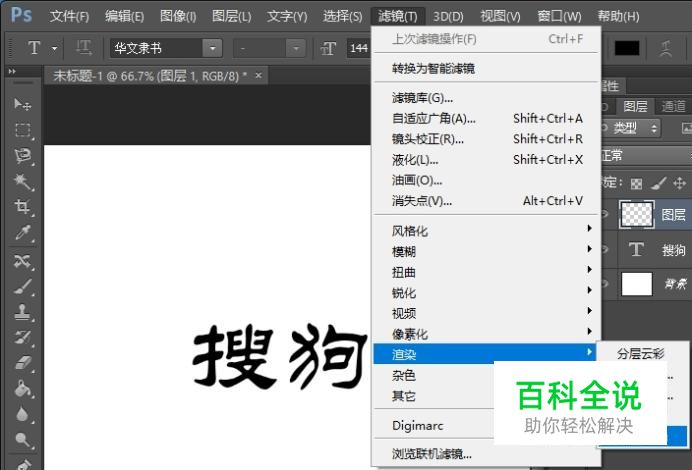Open the 帮助(H) menu
The image size is (692, 470).
click(618, 16)
